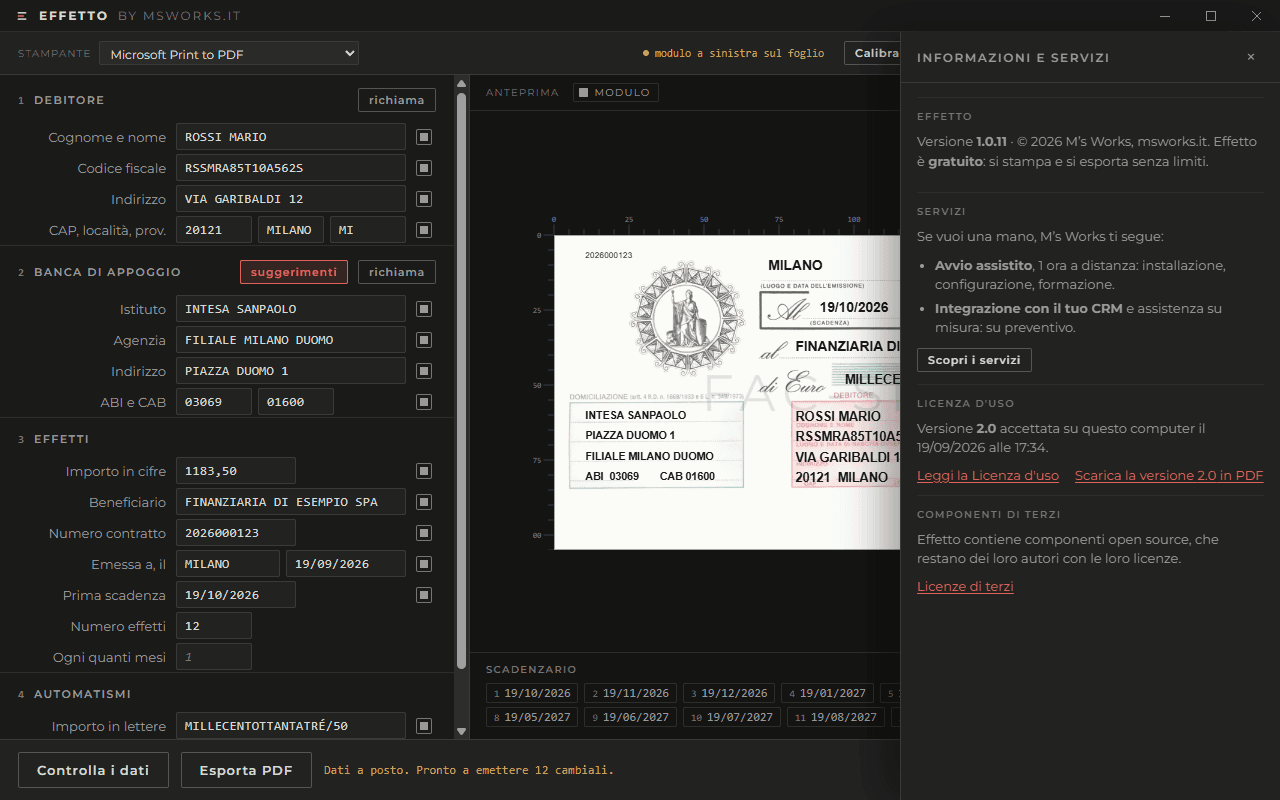Select Scadenzario entry 1 dated 19/10/2026
This screenshot has height=800, width=1280.
pos(532,693)
